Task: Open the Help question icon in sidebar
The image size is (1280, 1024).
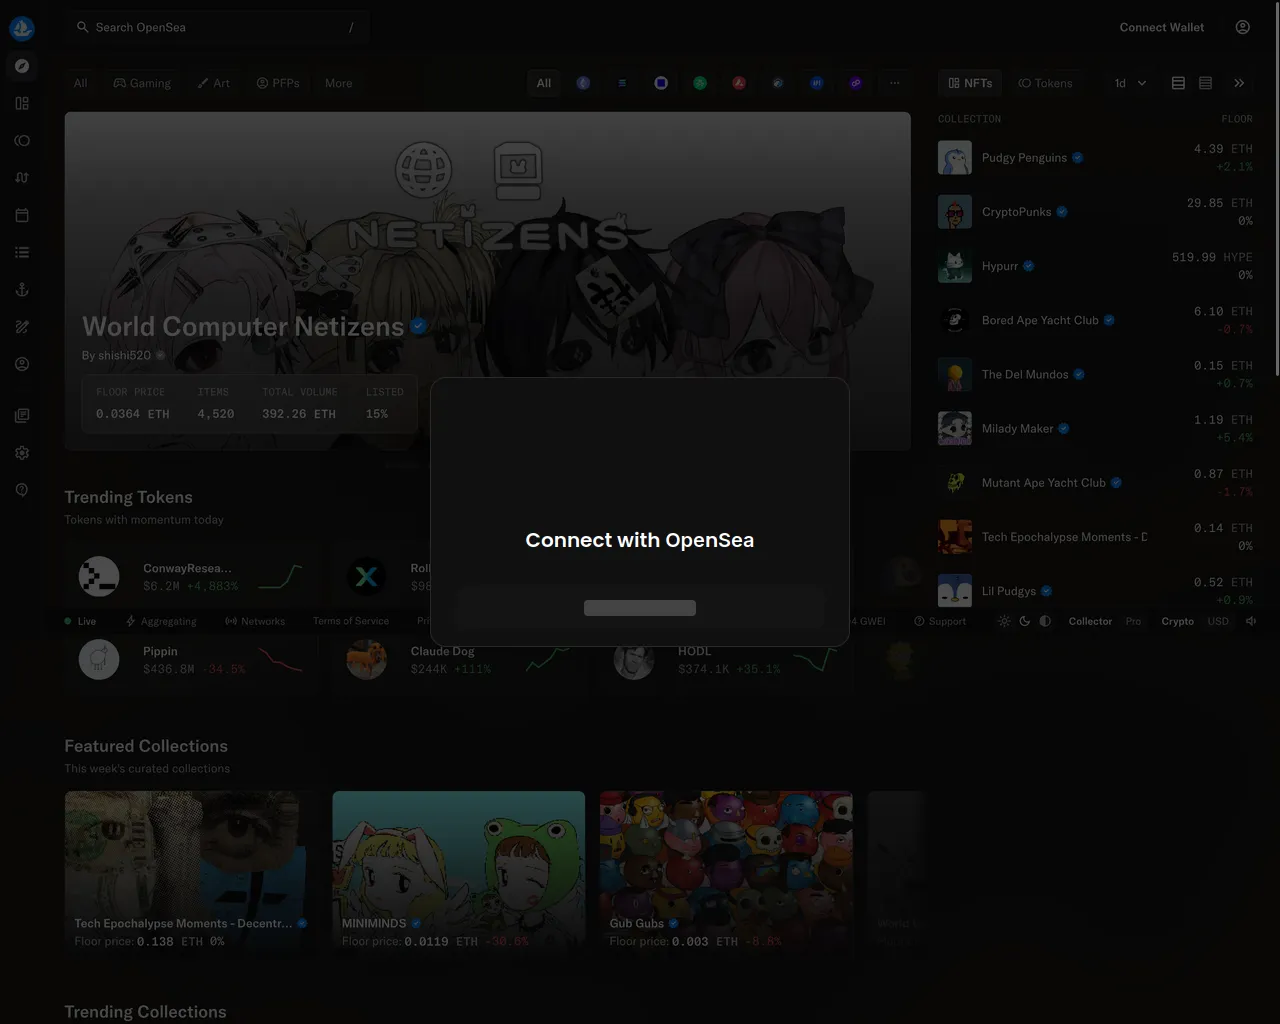Action: (x=22, y=490)
